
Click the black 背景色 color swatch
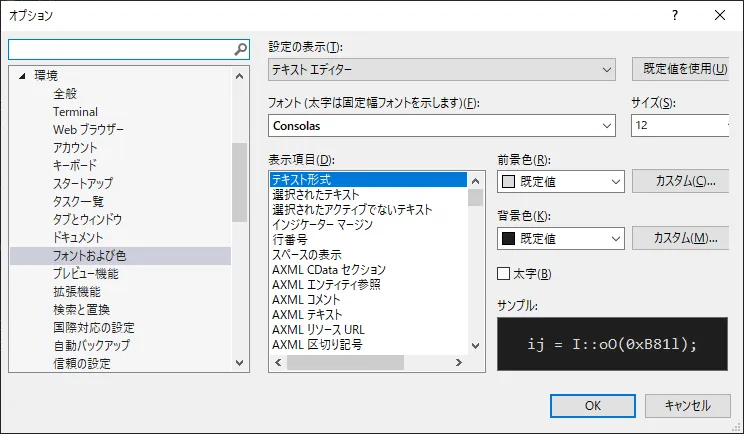(507, 239)
